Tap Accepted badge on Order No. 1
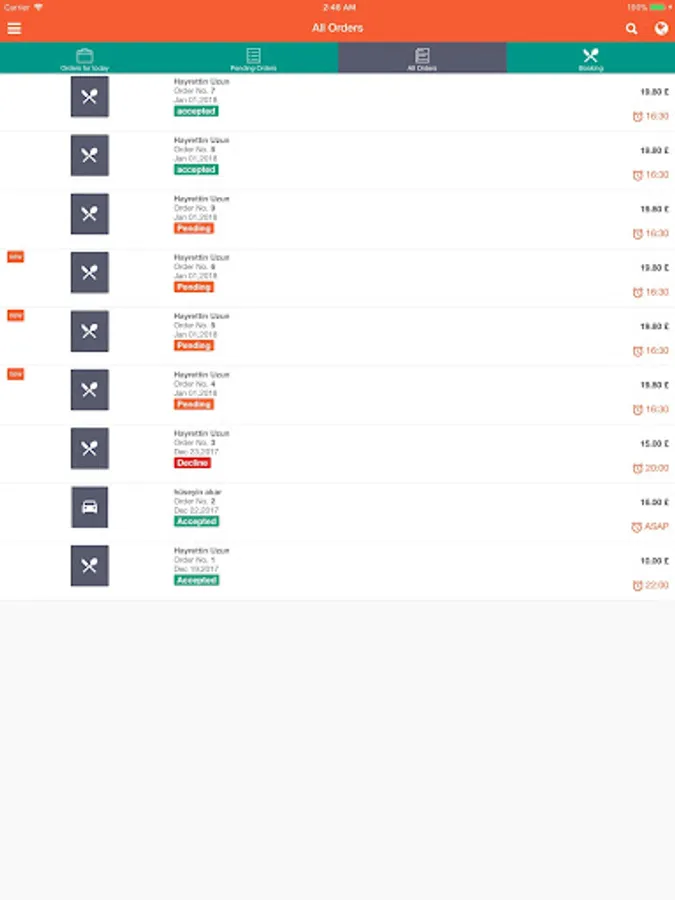Screen dimensions: 675x900 (x=196, y=580)
